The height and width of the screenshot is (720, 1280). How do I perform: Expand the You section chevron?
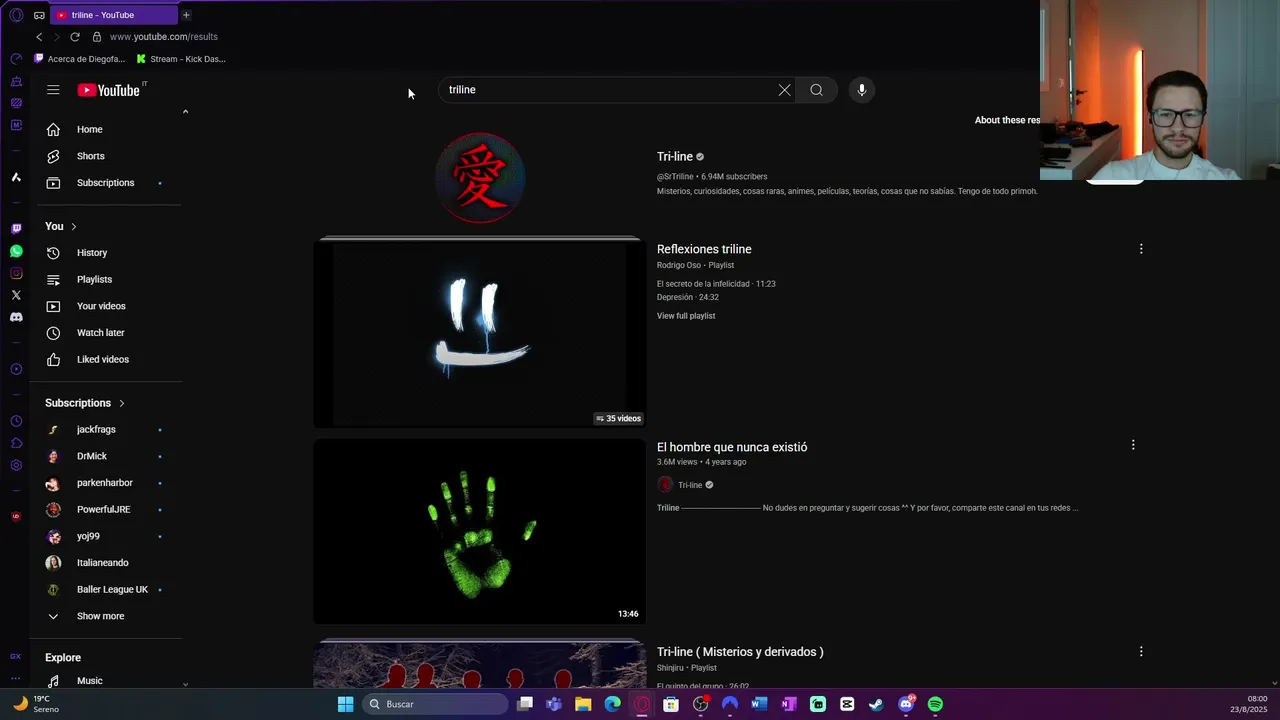coord(73,227)
